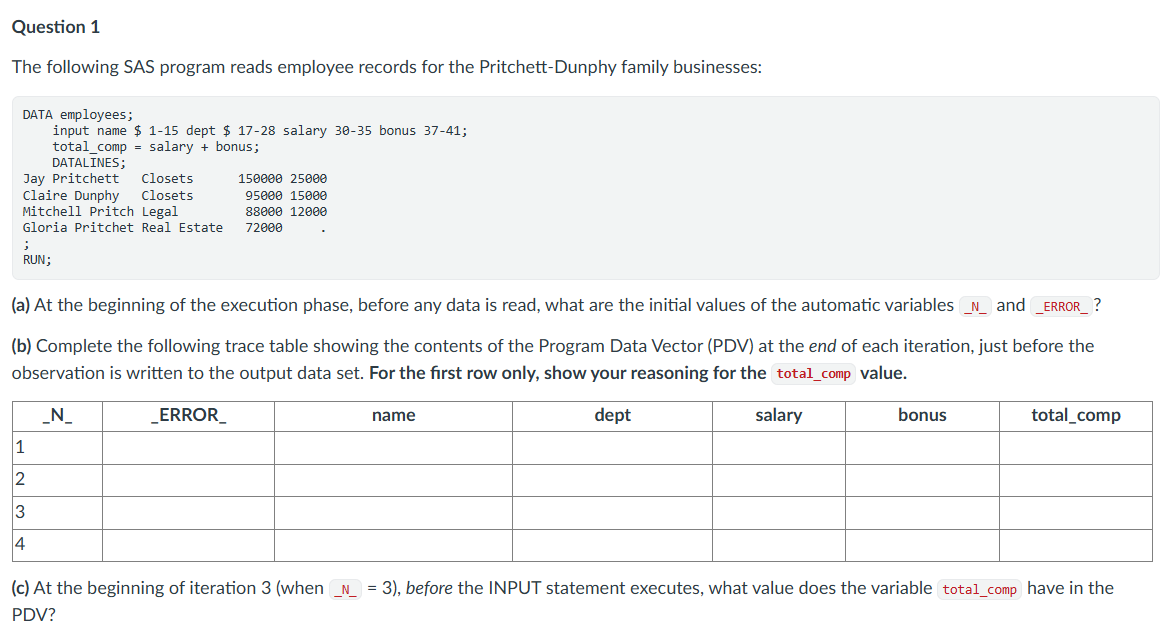The image size is (1168, 636).
Task: Click the Claire Dunphy data line
Action: tap(174, 195)
